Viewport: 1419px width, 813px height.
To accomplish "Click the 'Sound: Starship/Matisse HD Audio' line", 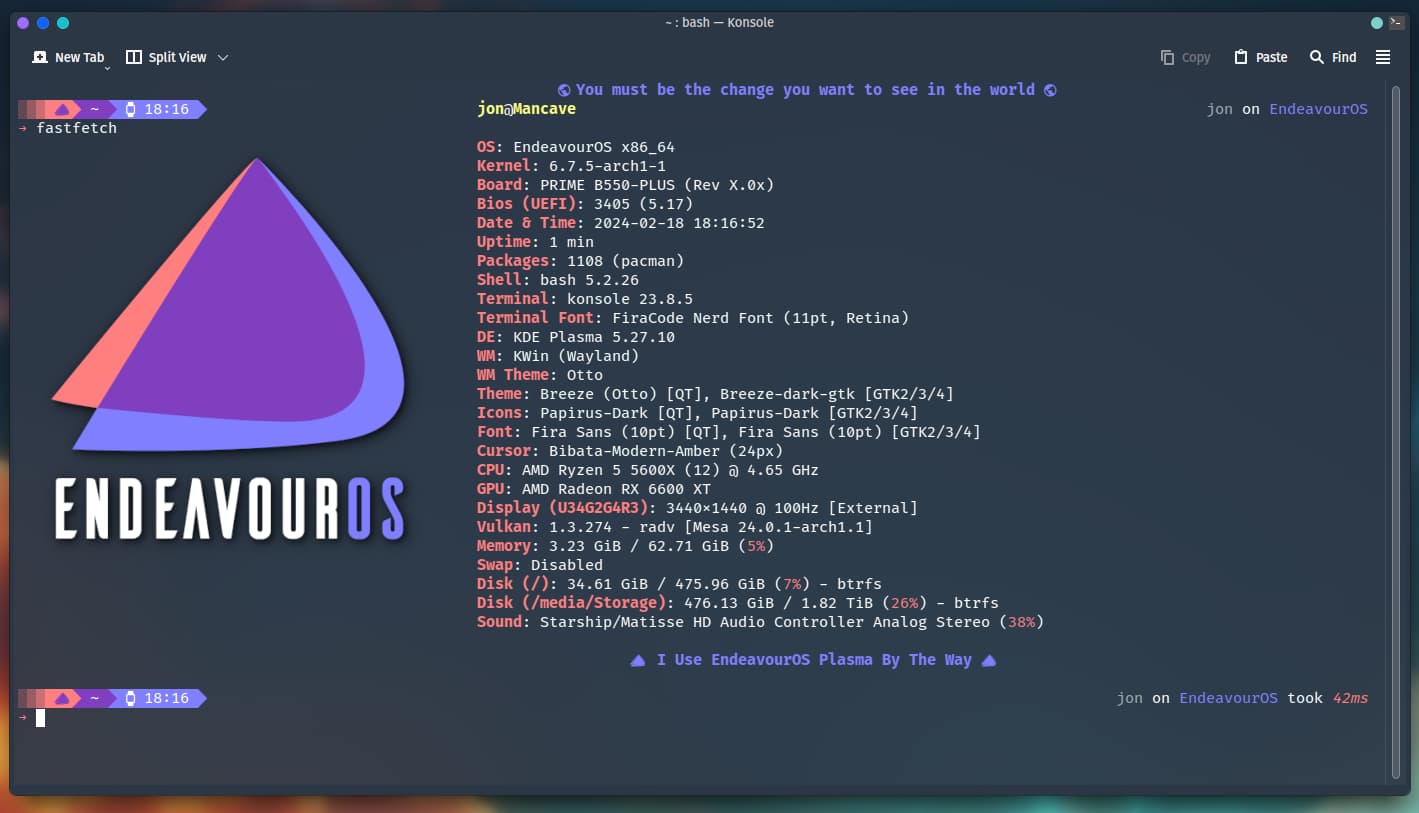I will pyautogui.click(x=761, y=622).
